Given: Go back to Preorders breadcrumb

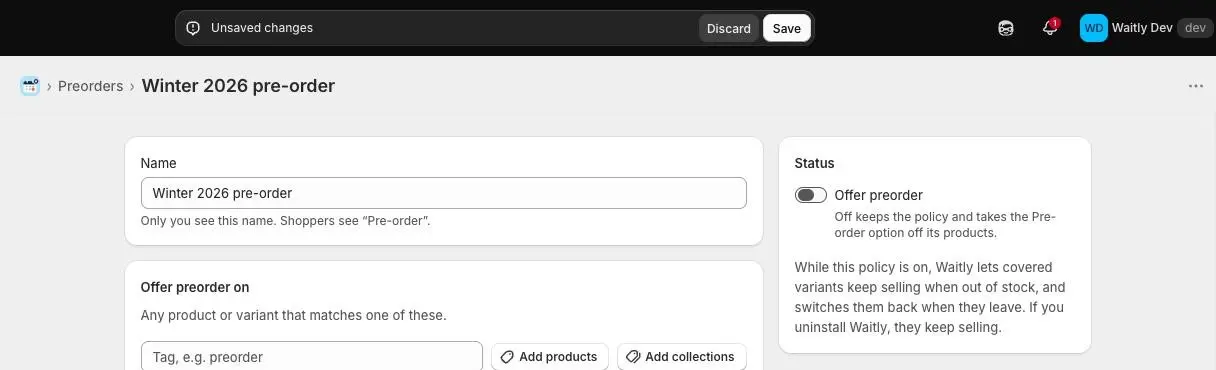Looking at the screenshot, I should click(x=90, y=86).
